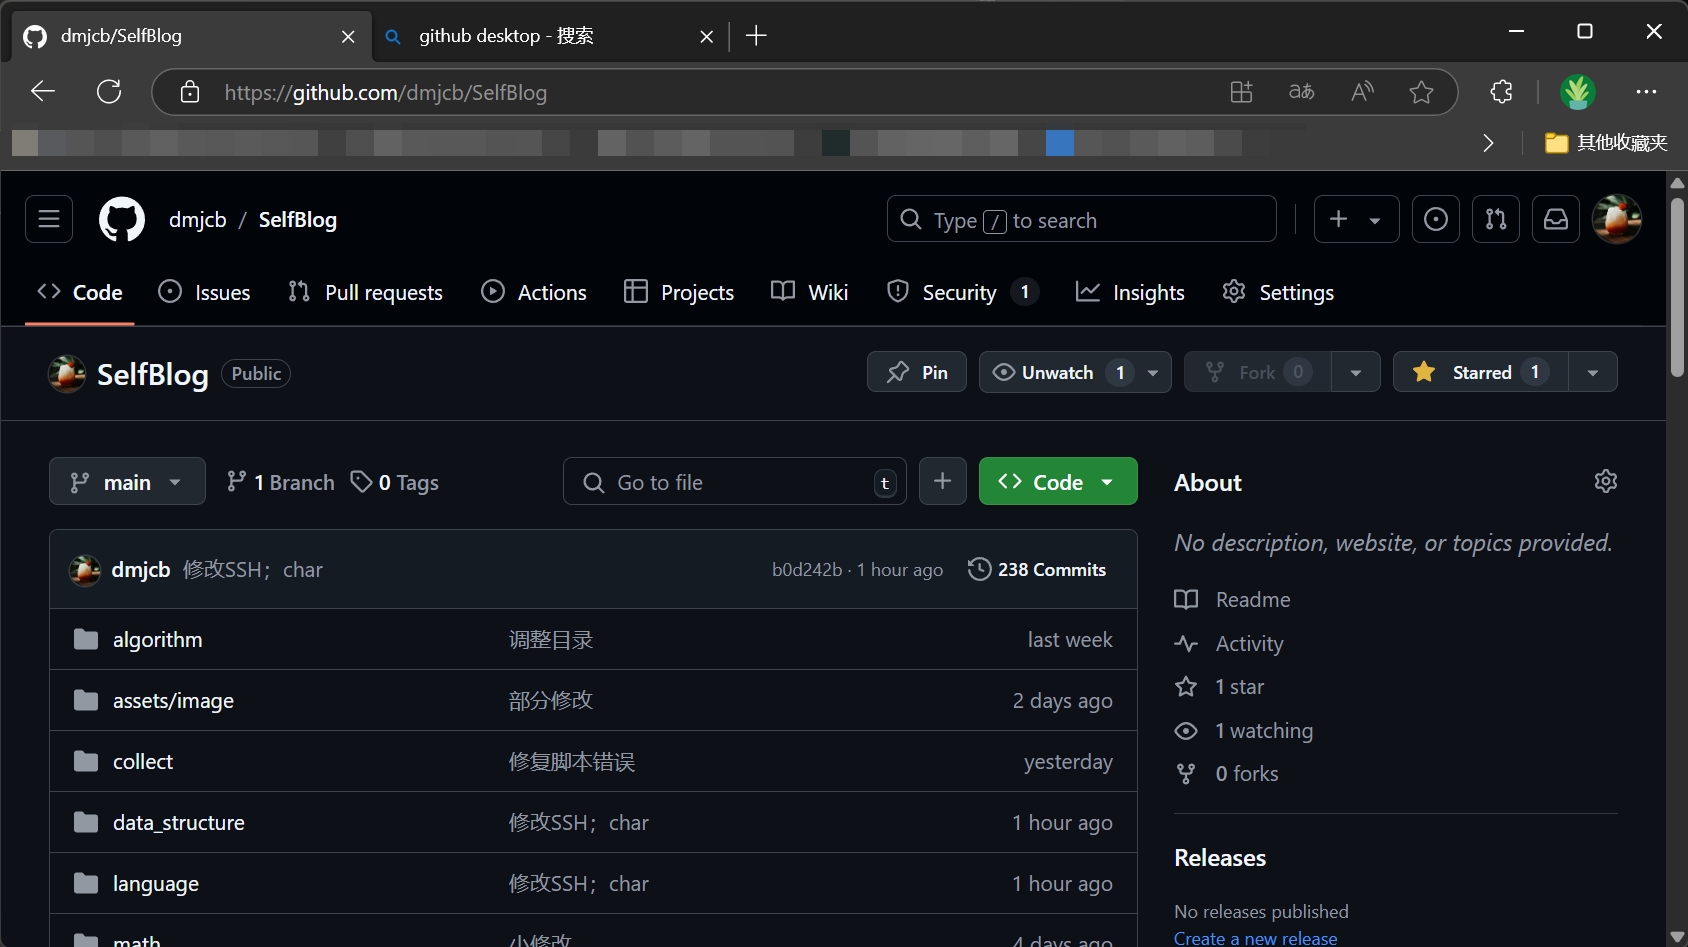Switch to the Pull requests tab
Image resolution: width=1688 pixels, height=947 pixels.
point(365,292)
